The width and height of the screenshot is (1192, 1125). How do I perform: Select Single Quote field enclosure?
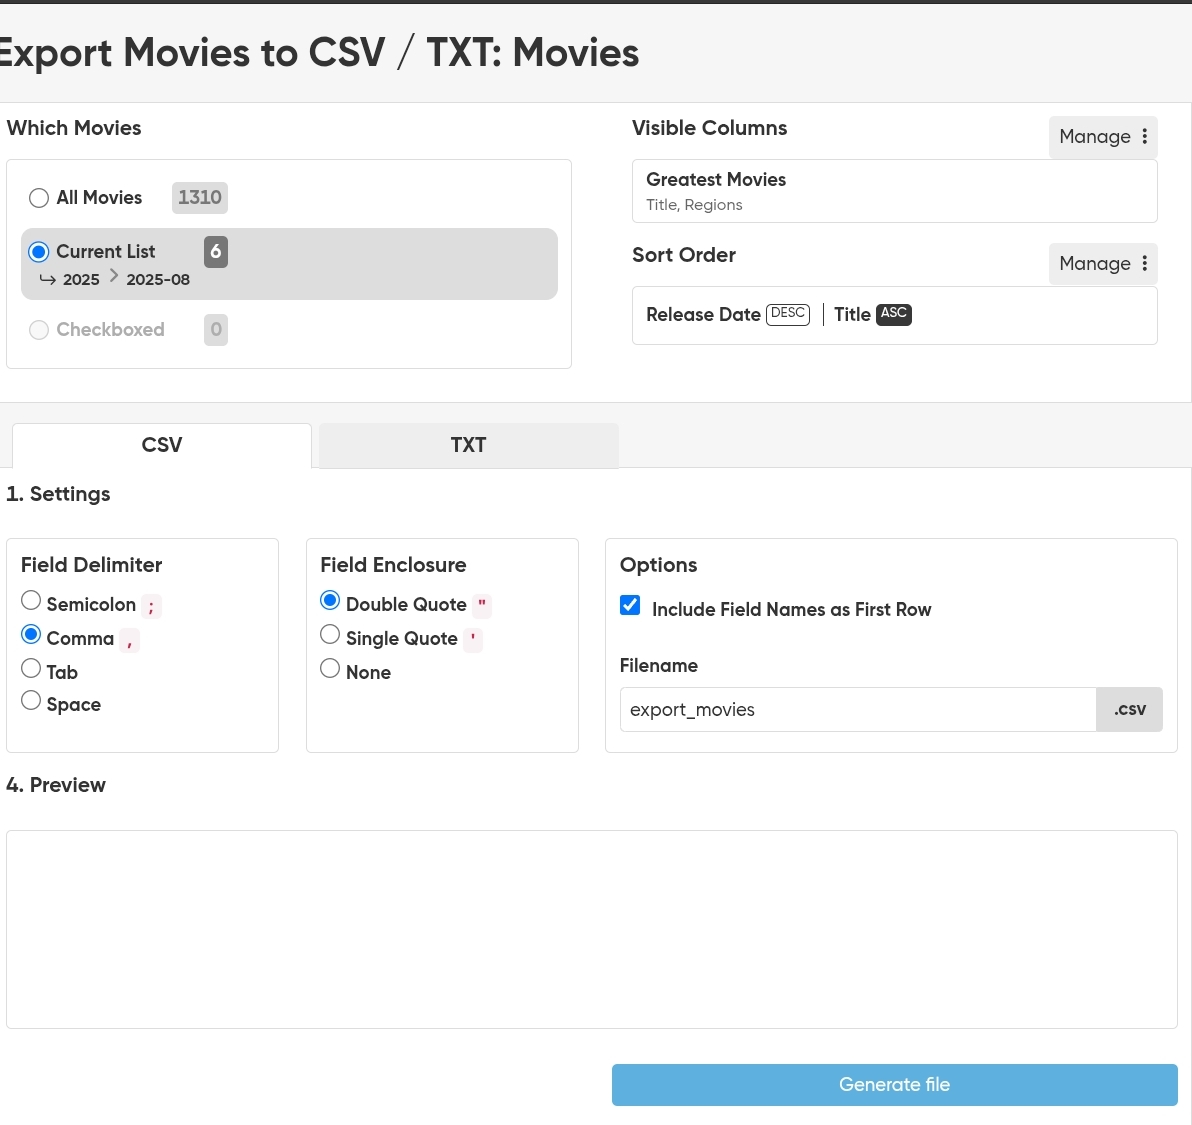coord(330,634)
